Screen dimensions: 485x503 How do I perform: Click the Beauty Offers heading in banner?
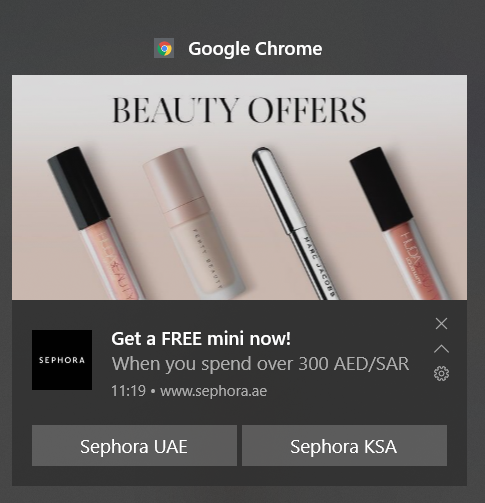[239, 110]
